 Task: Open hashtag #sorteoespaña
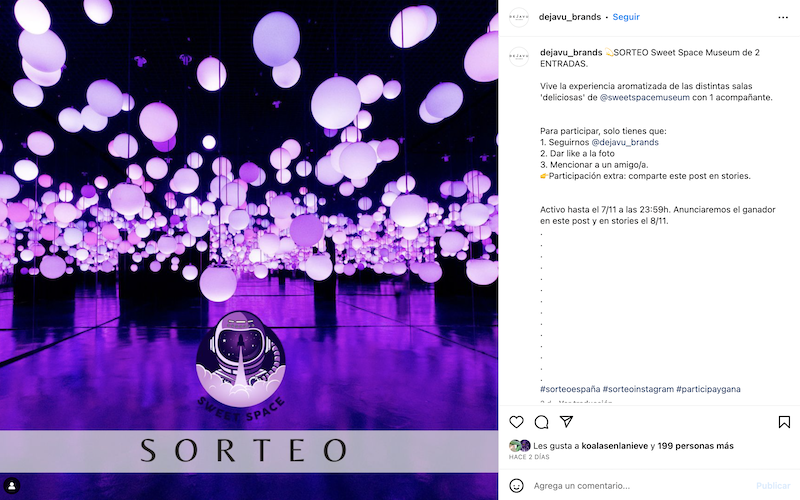(570, 389)
